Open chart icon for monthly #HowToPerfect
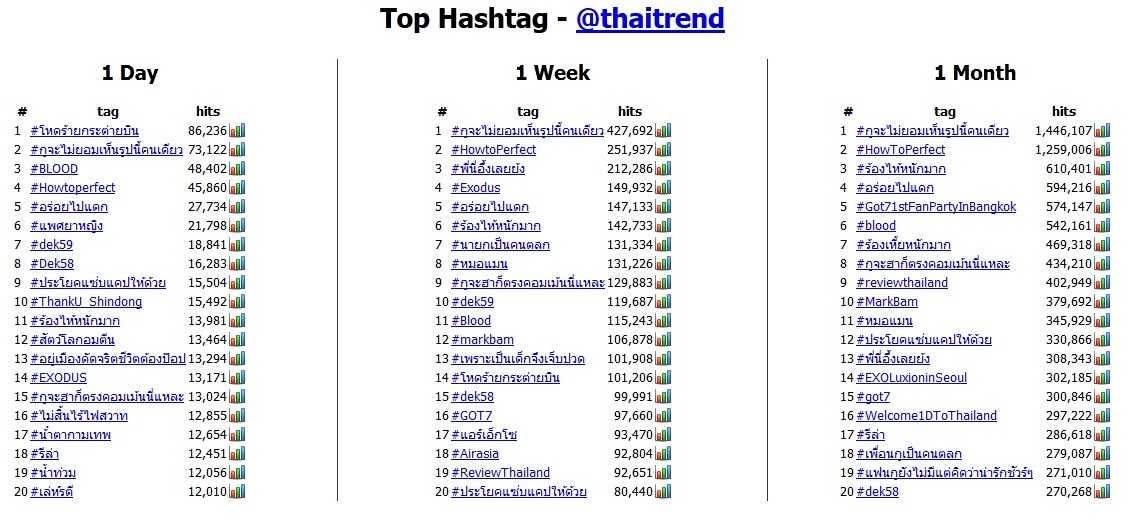The height and width of the screenshot is (523, 1141). click(1102, 149)
